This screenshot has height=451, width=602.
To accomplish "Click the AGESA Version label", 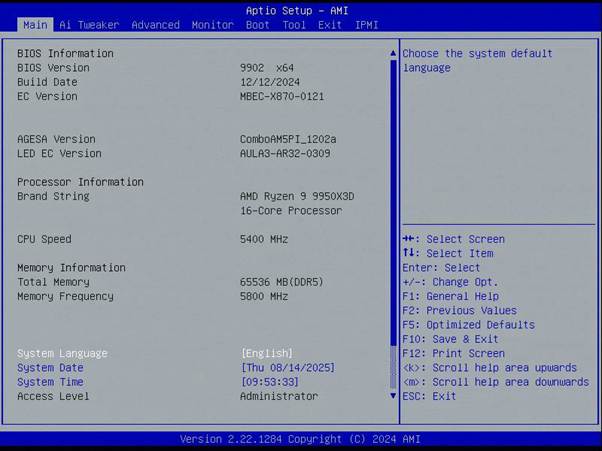I will [56, 139].
